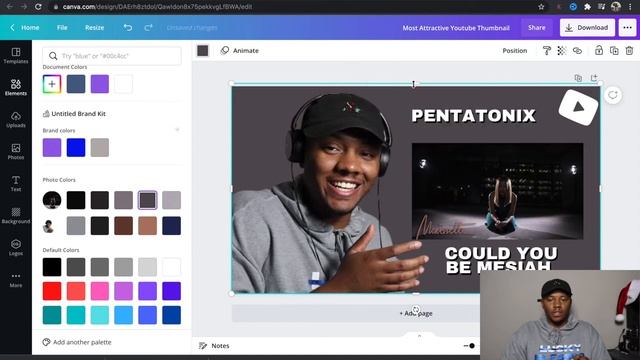Expand the bottom page drawer chevron
Viewport: 640px width, 360px height.
tap(419, 336)
